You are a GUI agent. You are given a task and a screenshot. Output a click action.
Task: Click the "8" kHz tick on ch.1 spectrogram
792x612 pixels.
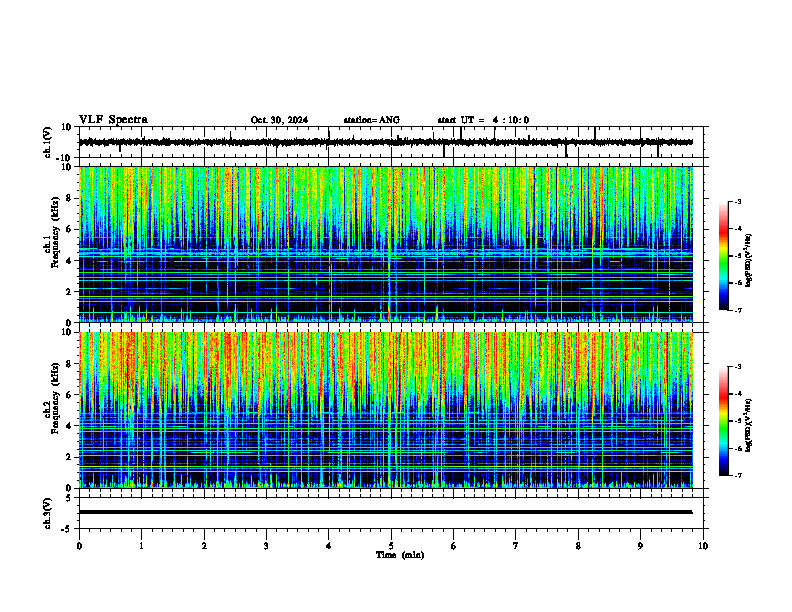[70, 198]
